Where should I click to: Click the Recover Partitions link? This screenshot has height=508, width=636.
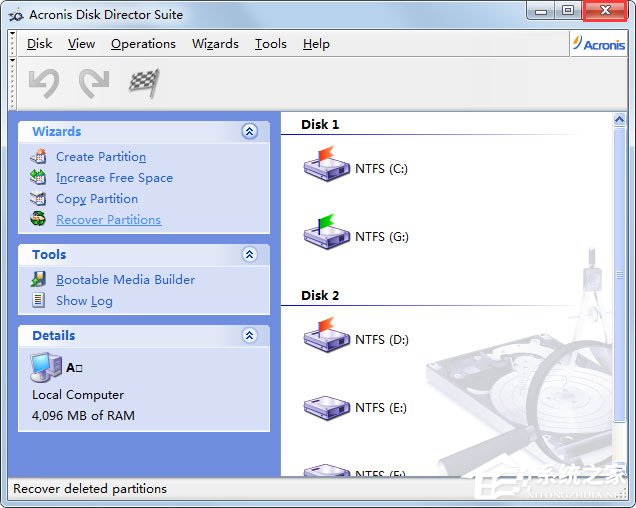(x=109, y=220)
